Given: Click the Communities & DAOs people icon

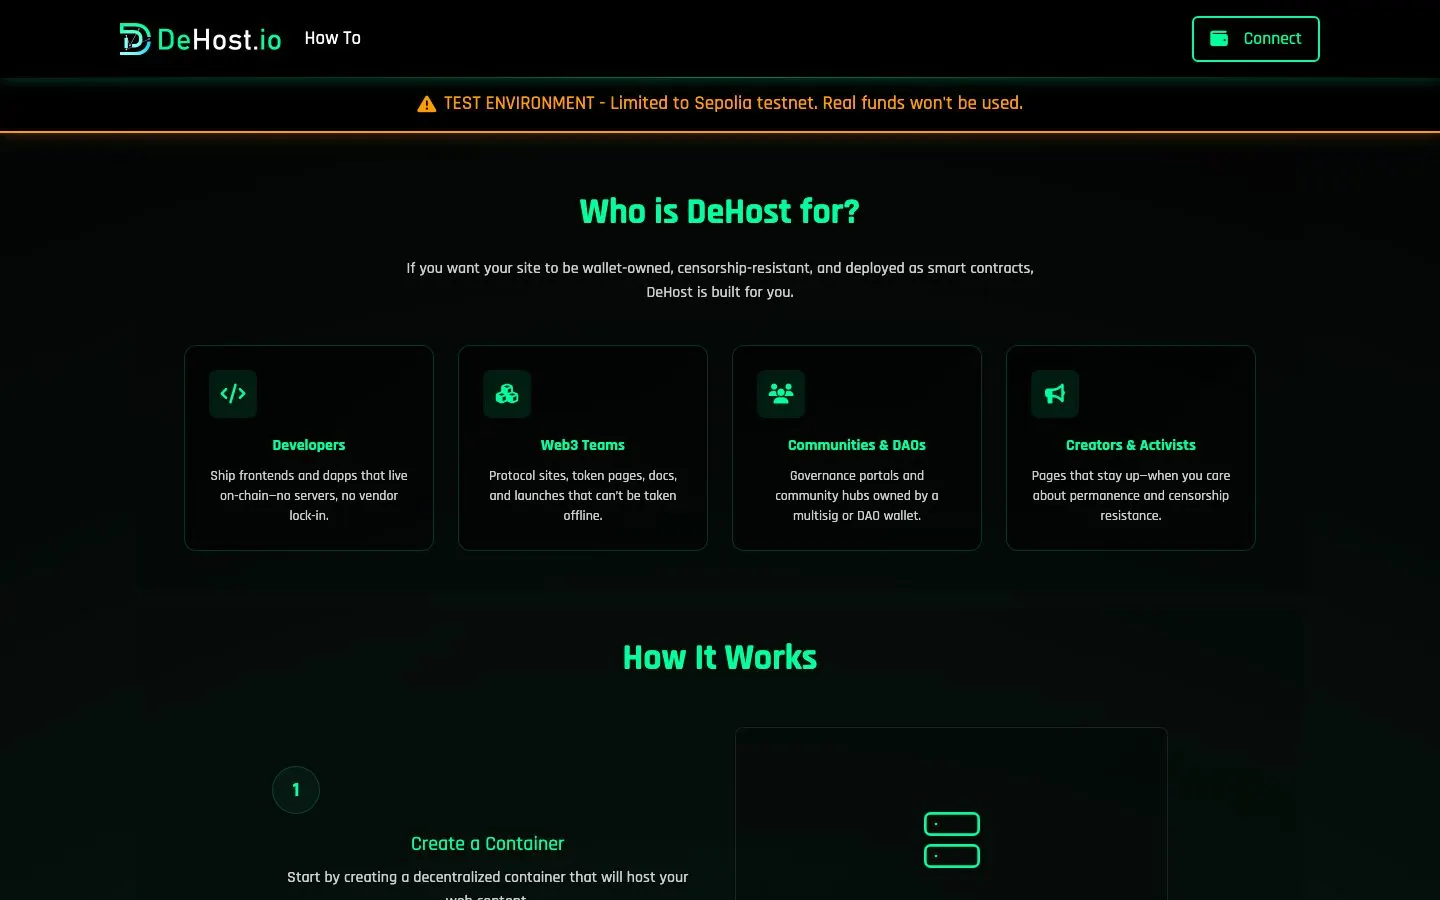Looking at the screenshot, I should coord(781,394).
